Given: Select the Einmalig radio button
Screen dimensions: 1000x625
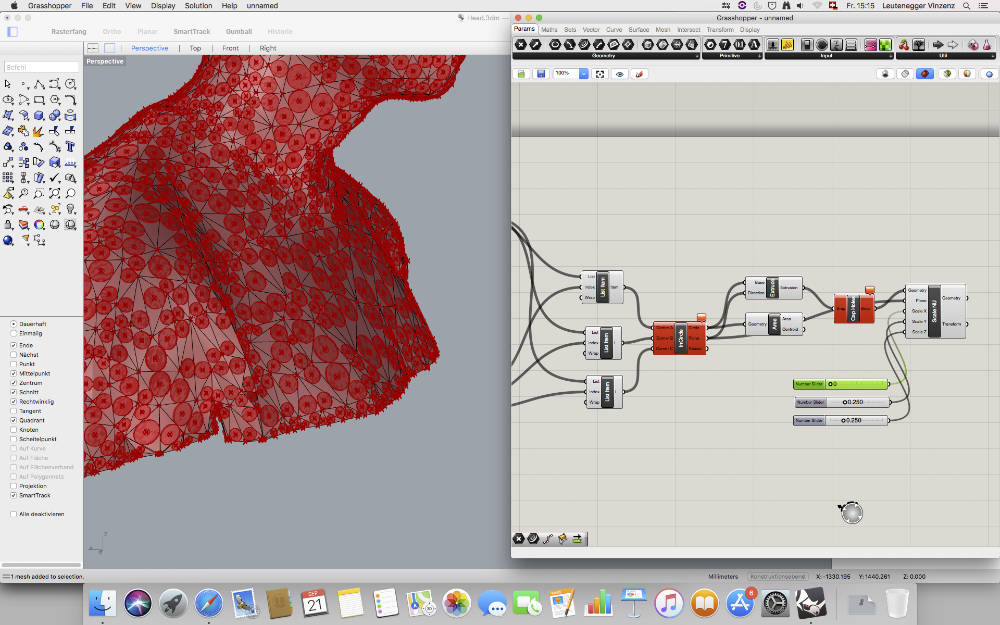Looking at the screenshot, I should click(13, 334).
